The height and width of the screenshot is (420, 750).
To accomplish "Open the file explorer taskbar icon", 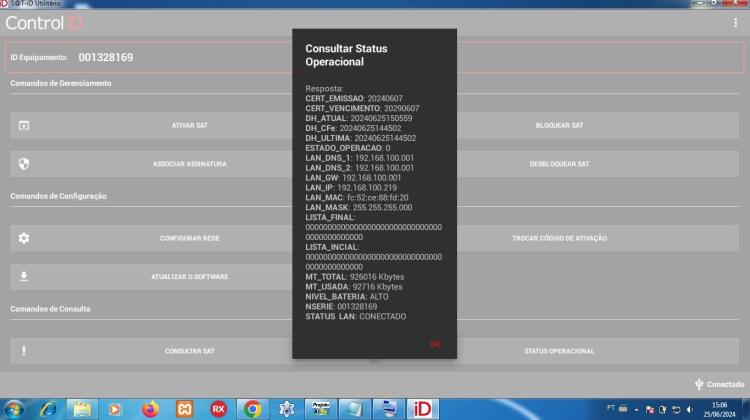I will (82, 409).
